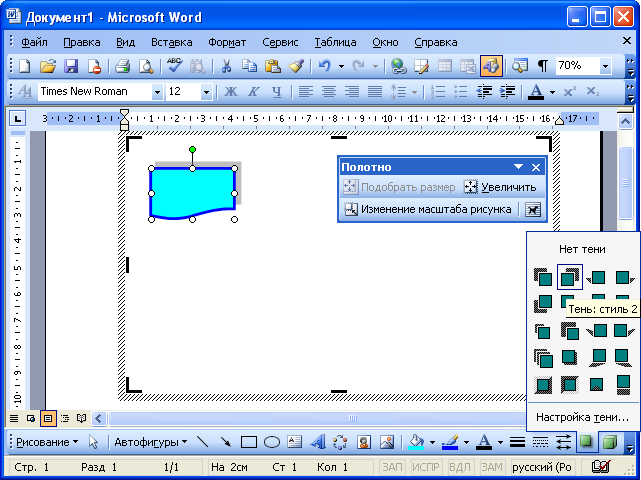The height and width of the screenshot is (480, 641).
Task: Open font color dropdown arrow in Formatting toolbar
Action: click(x=552, y=92)
